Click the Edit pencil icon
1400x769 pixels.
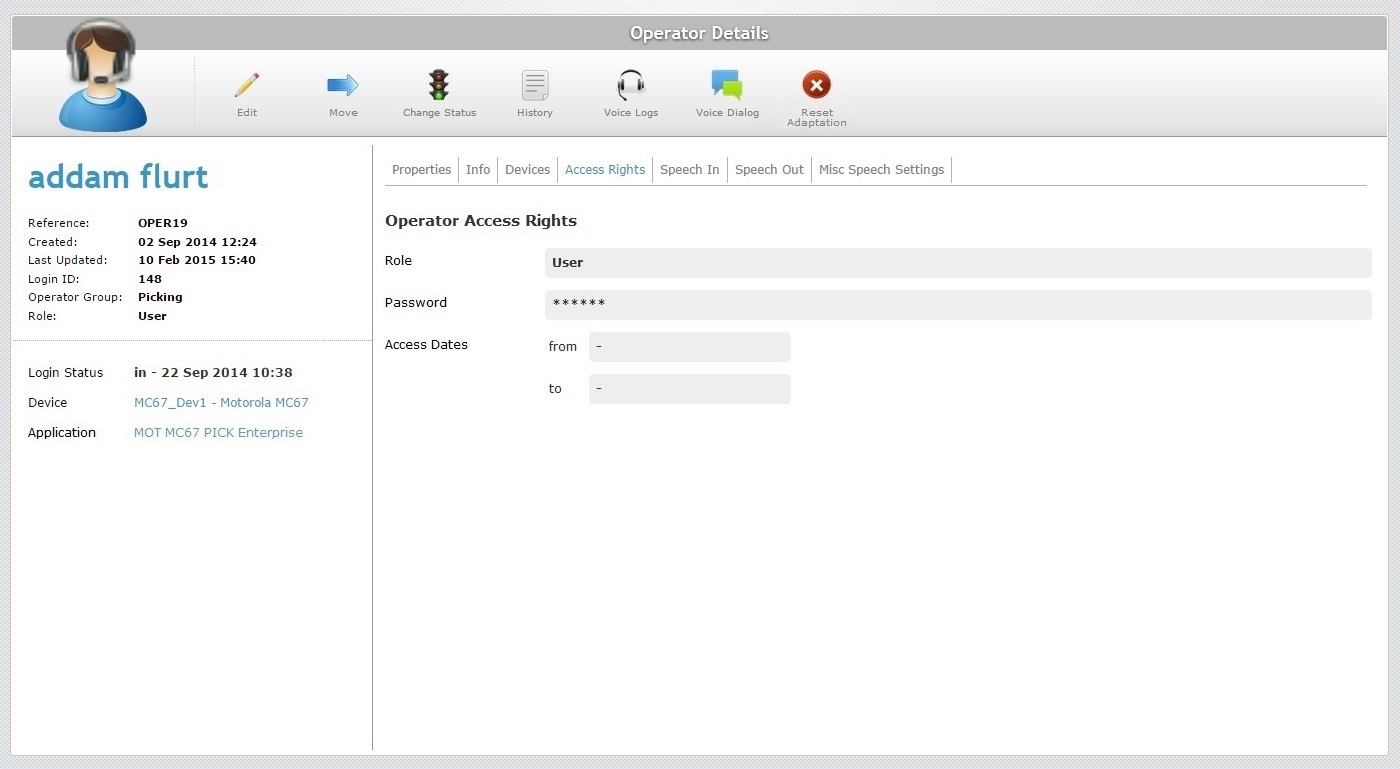(x=247, y=85)
